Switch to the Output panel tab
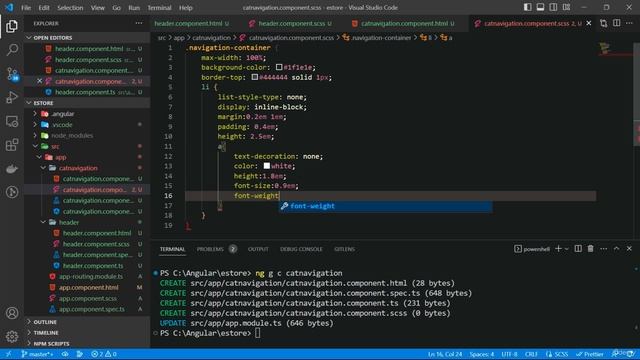 [258, 249]
